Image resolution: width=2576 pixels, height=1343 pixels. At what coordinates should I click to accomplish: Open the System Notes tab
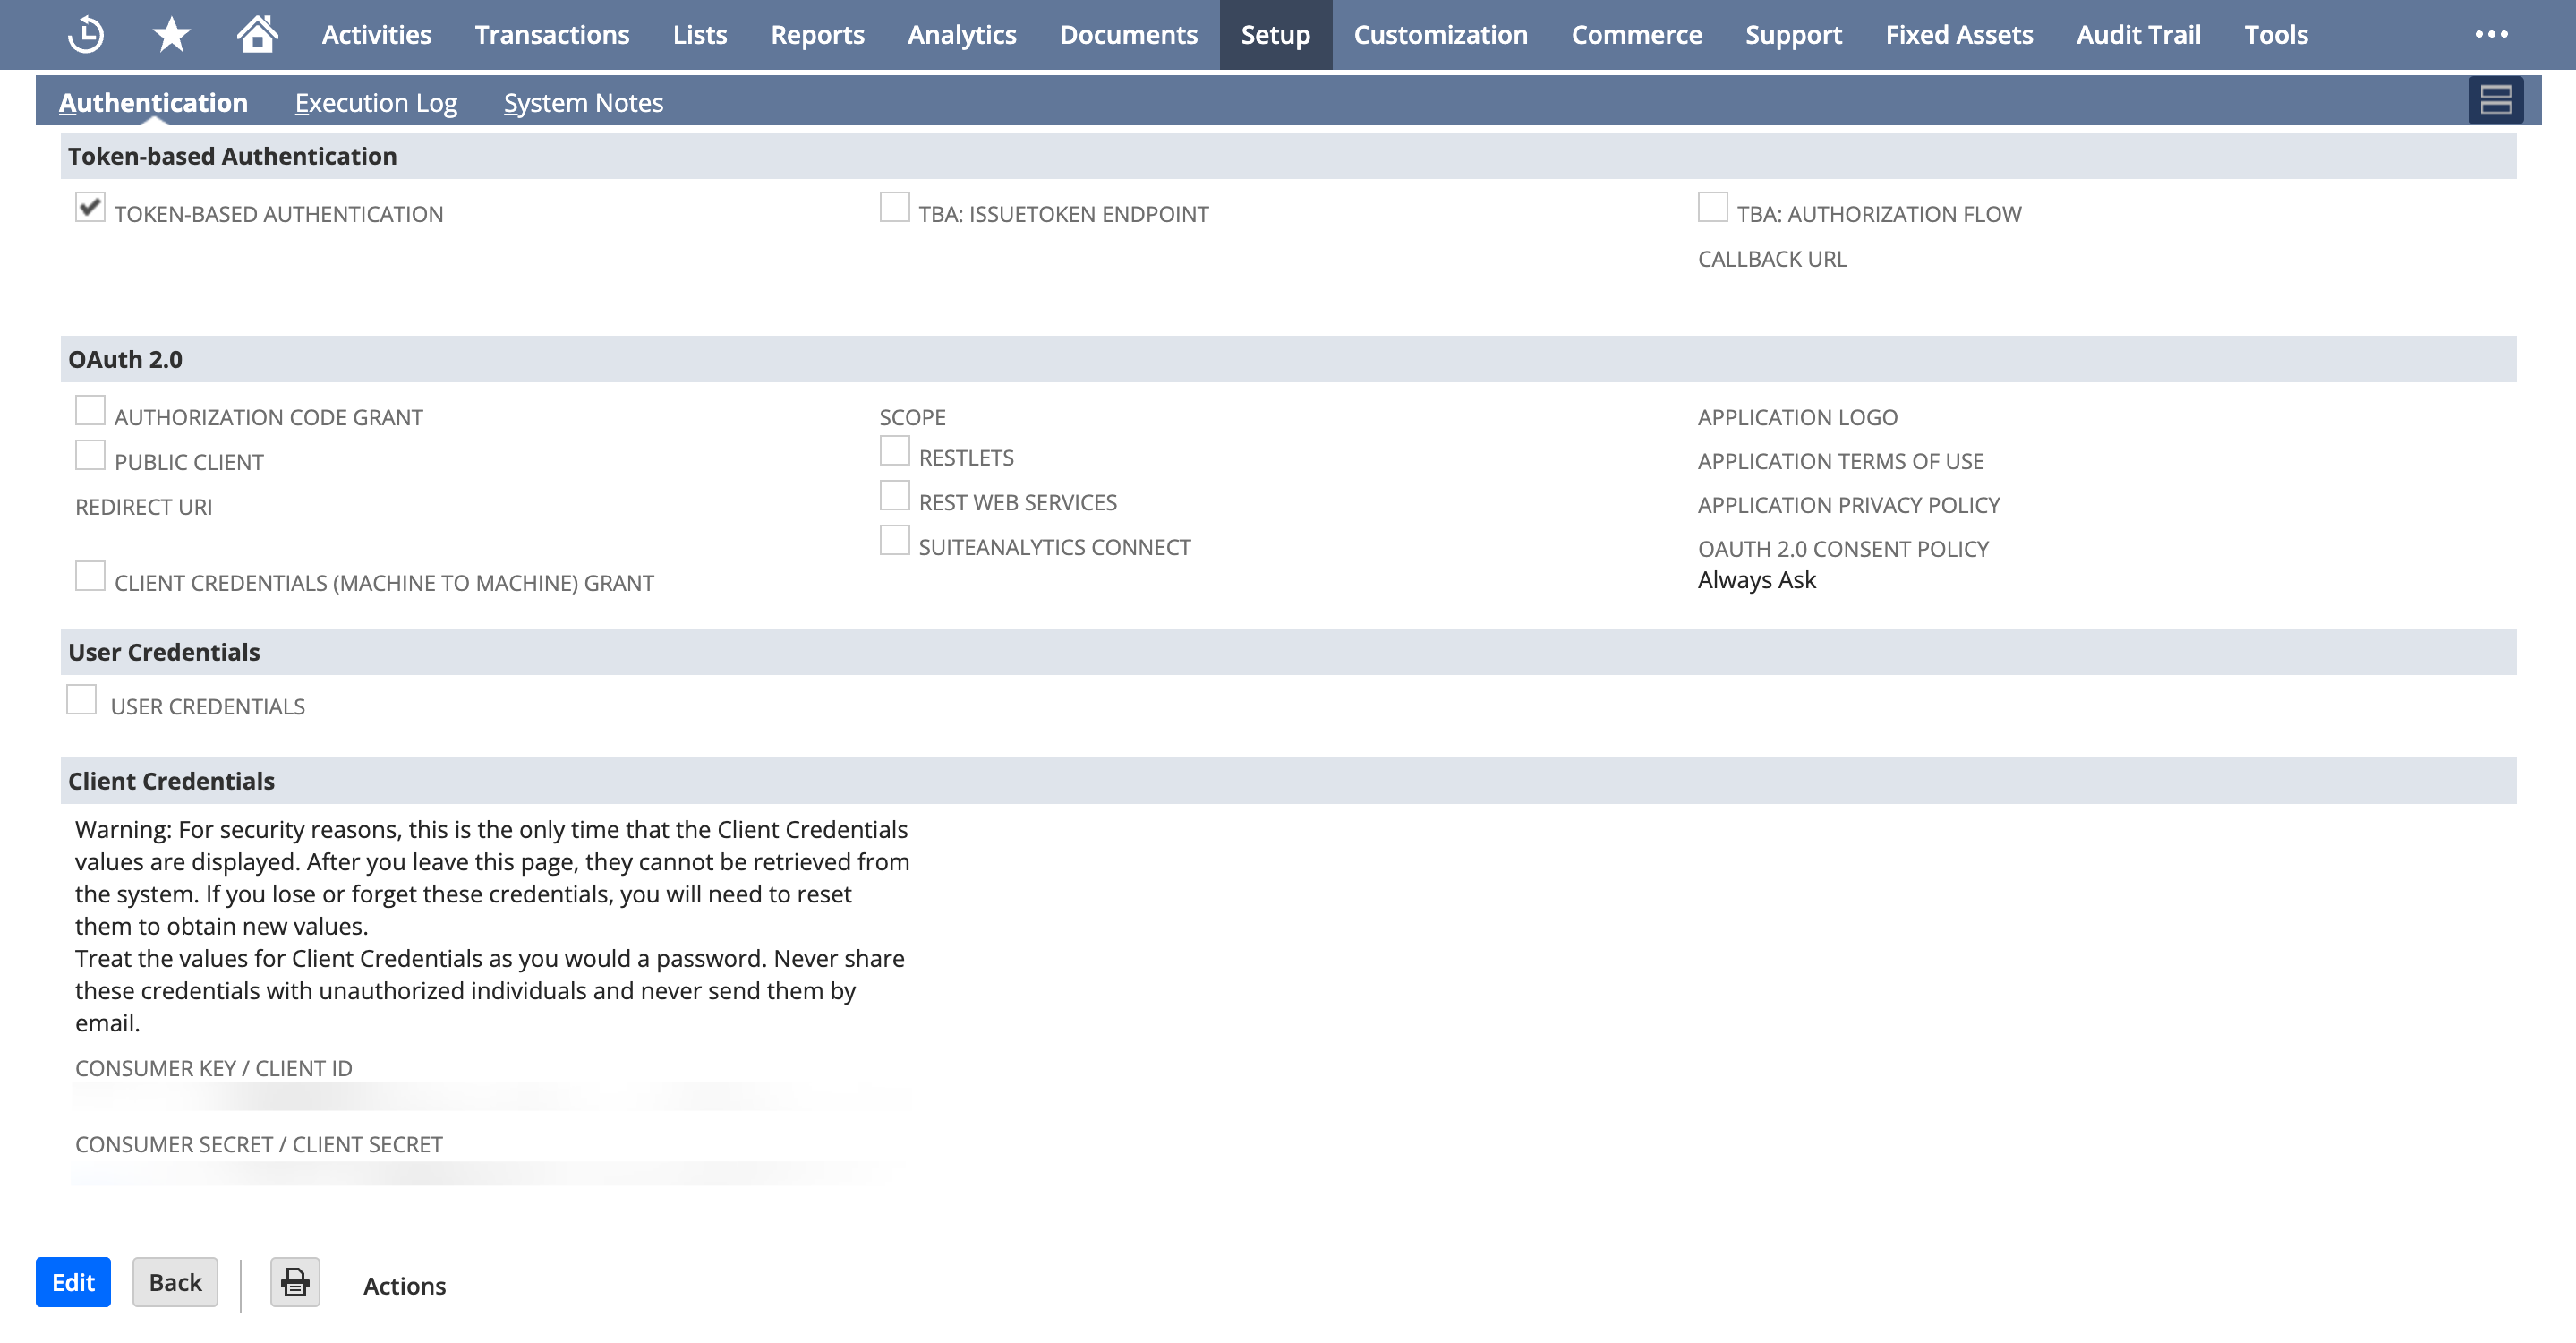[583, 102]
